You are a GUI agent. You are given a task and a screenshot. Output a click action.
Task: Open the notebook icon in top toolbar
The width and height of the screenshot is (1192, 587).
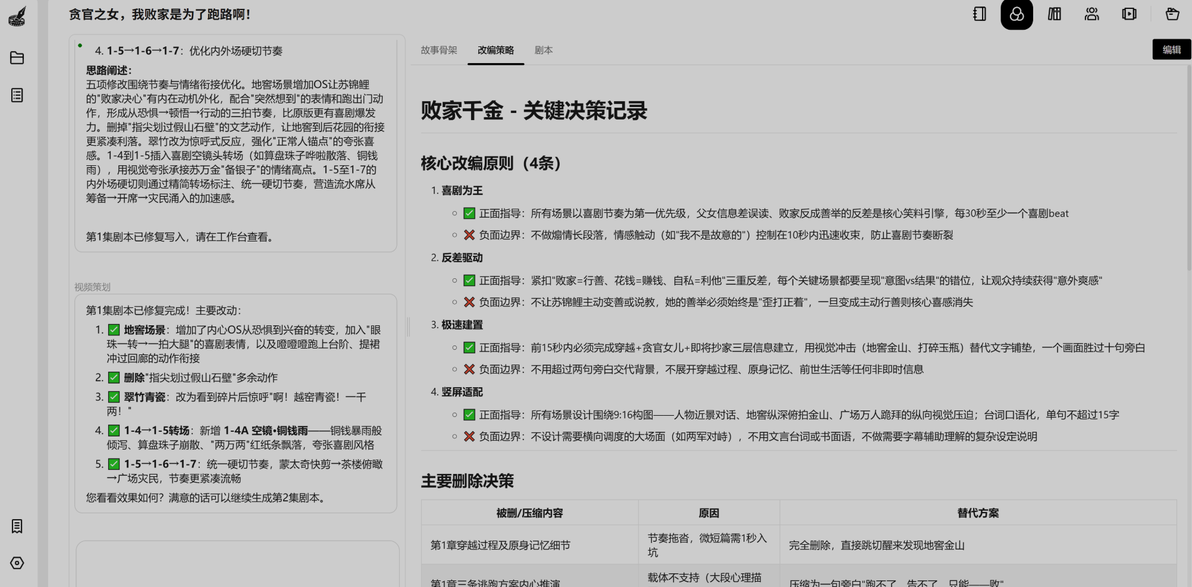979,14
